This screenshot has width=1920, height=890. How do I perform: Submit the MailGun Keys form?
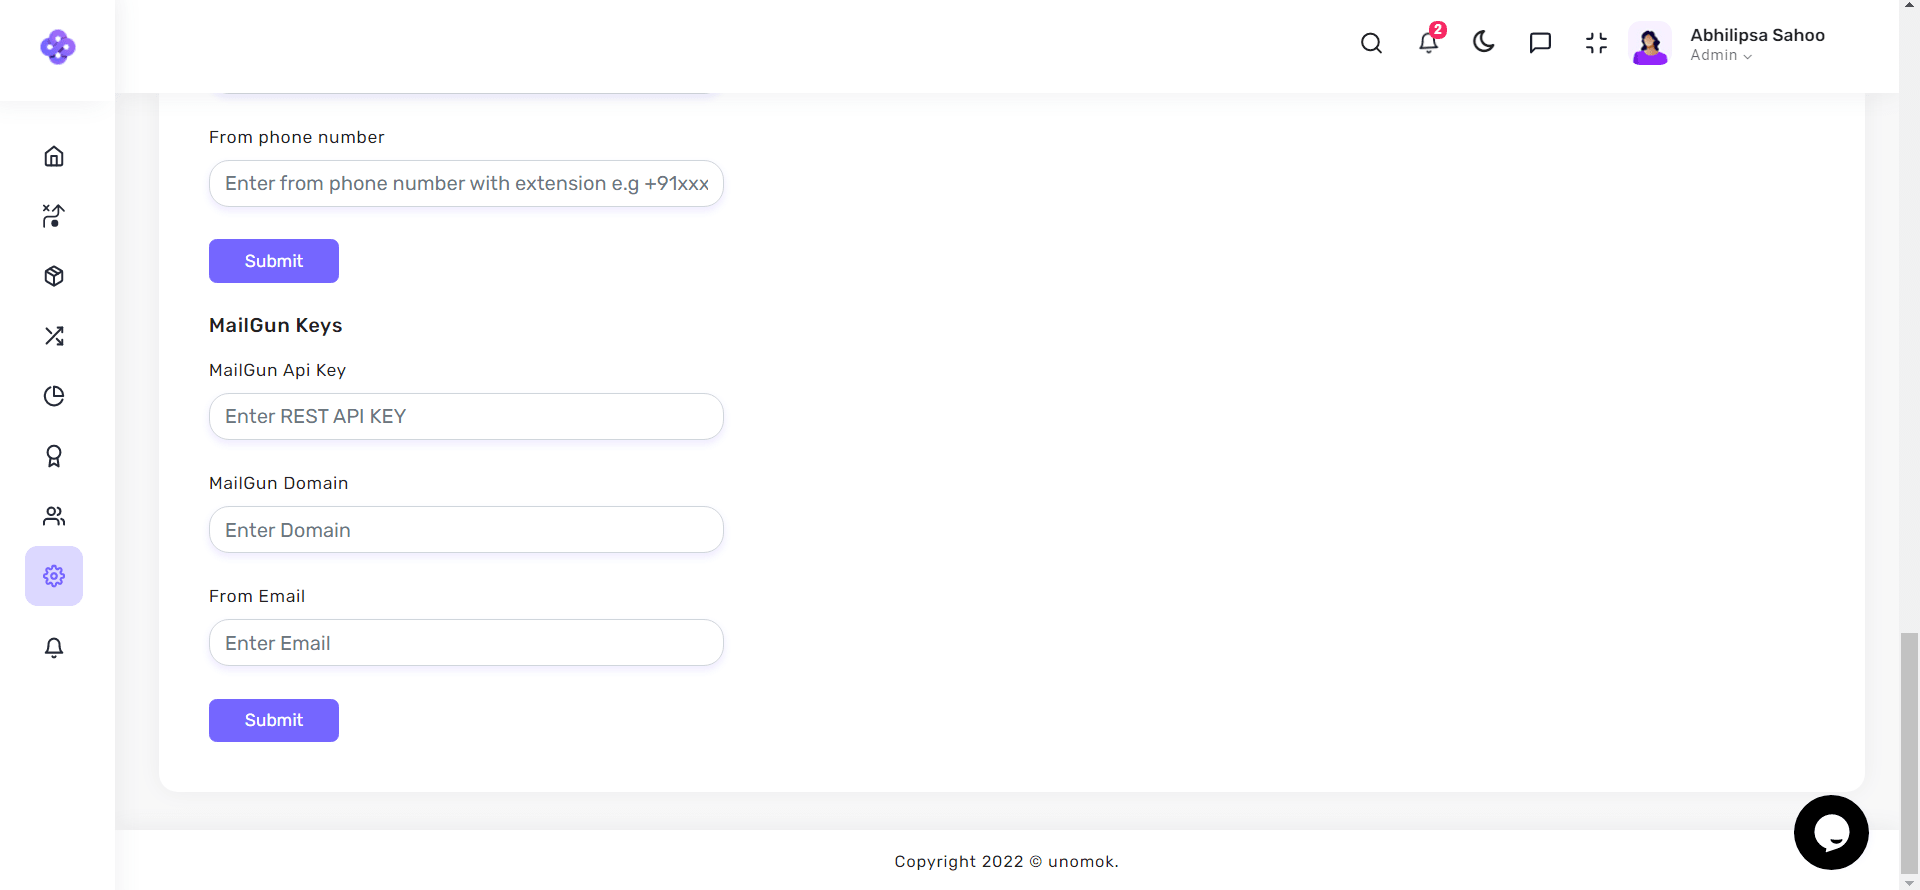coord(274,720)
